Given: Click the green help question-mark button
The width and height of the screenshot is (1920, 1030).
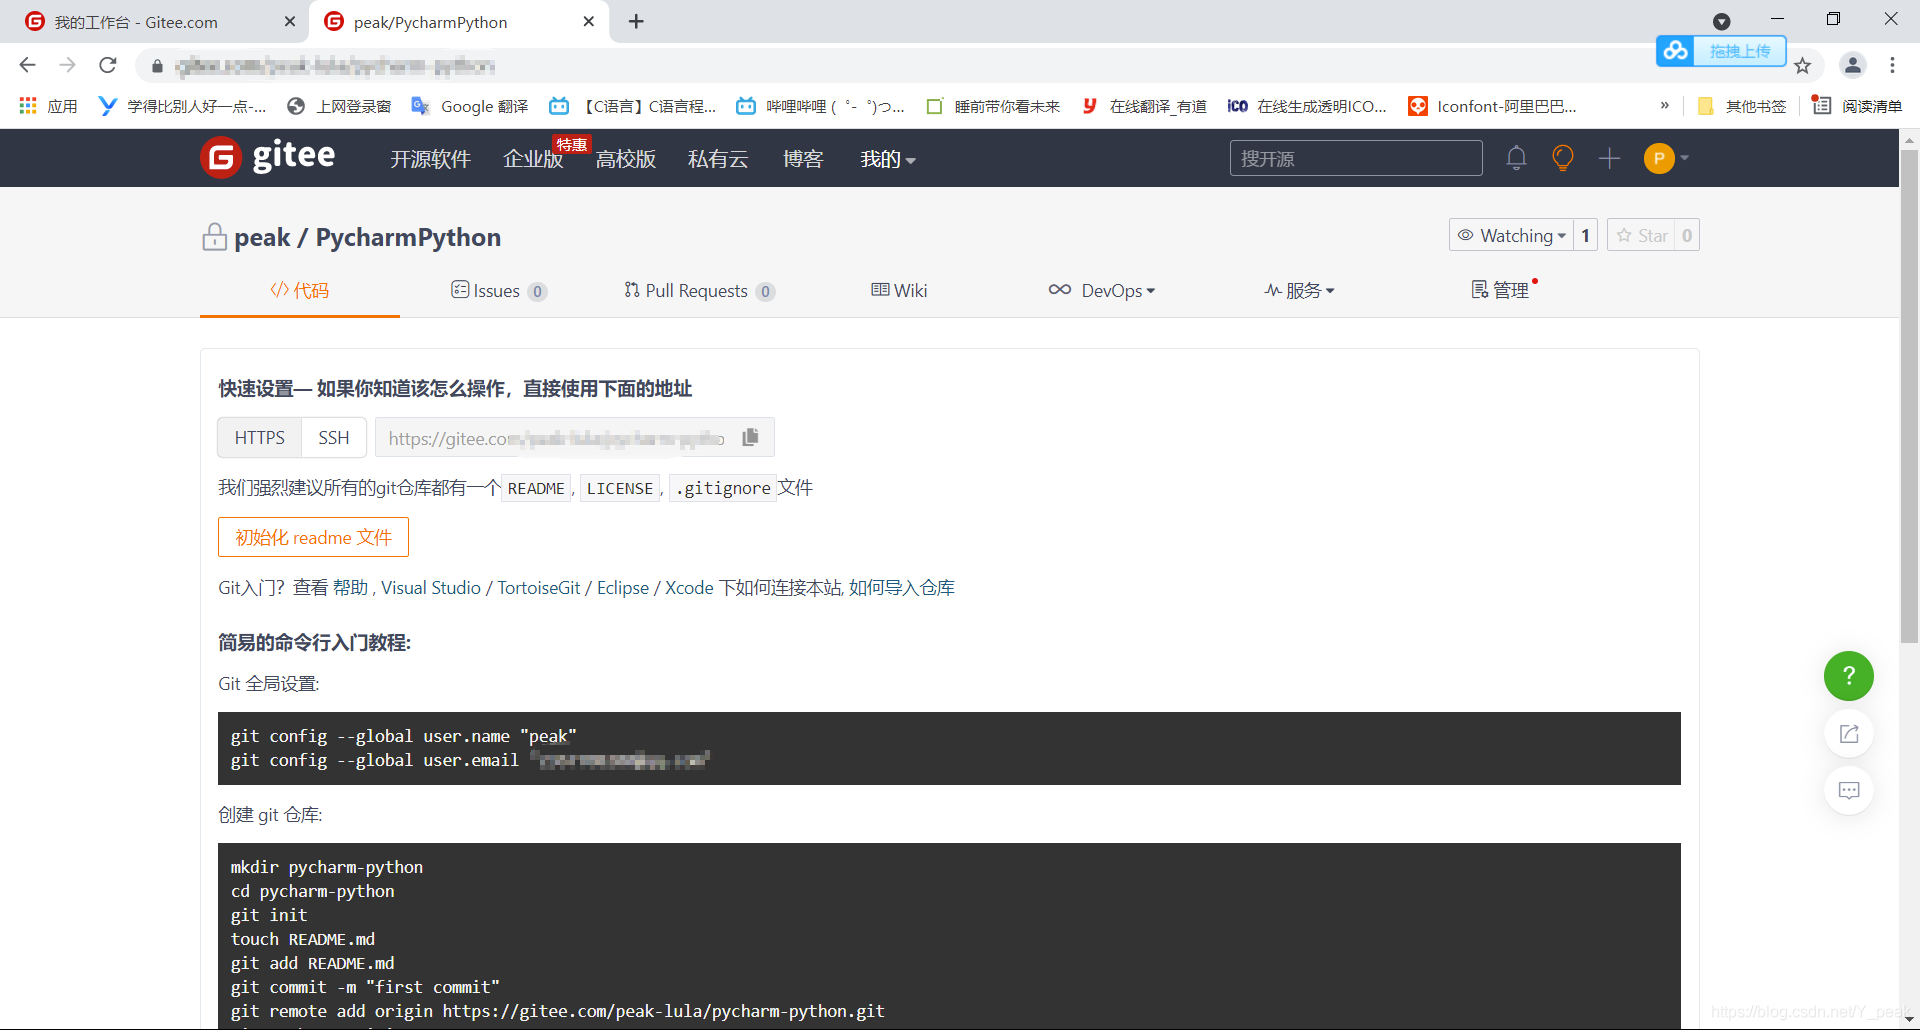Looking at the screenshot, I should [1849, 676].
